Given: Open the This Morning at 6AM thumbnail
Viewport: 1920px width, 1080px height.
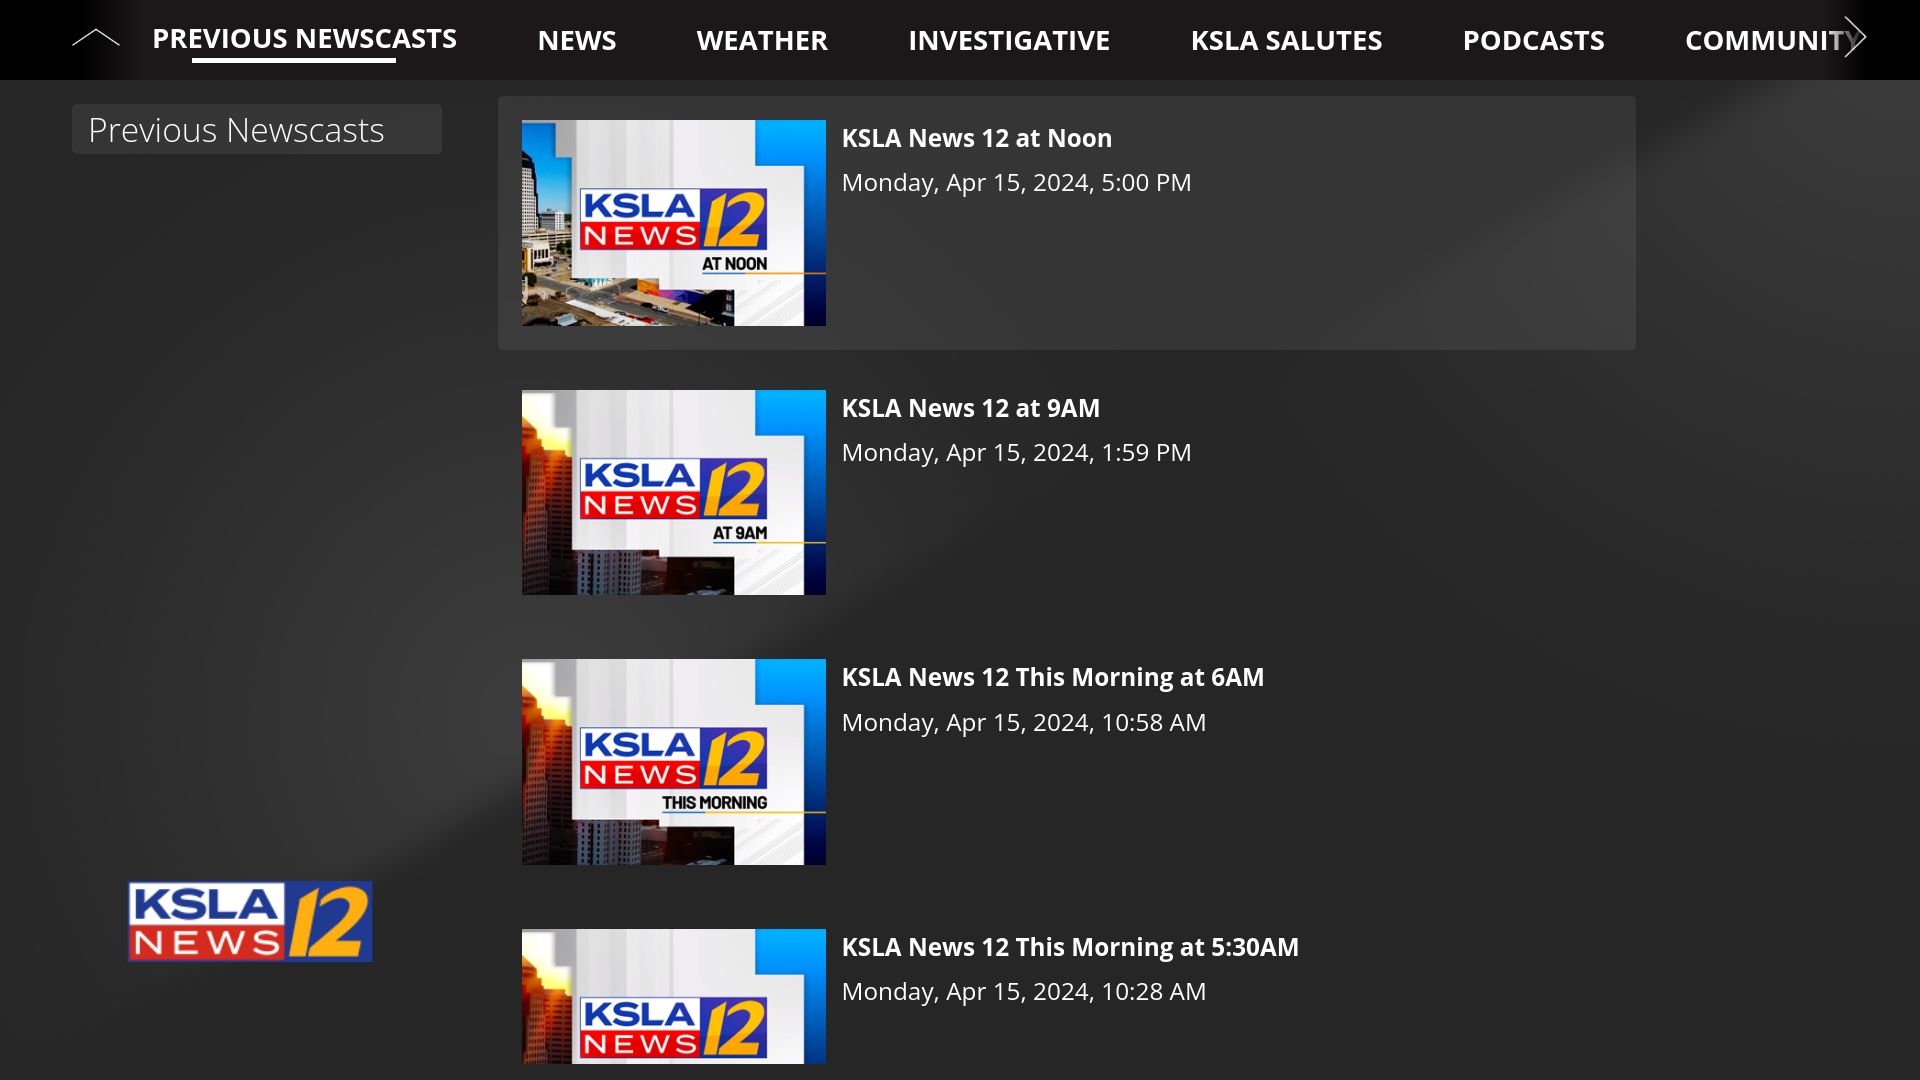Looking at the screenshot, I should coord(673,761).
